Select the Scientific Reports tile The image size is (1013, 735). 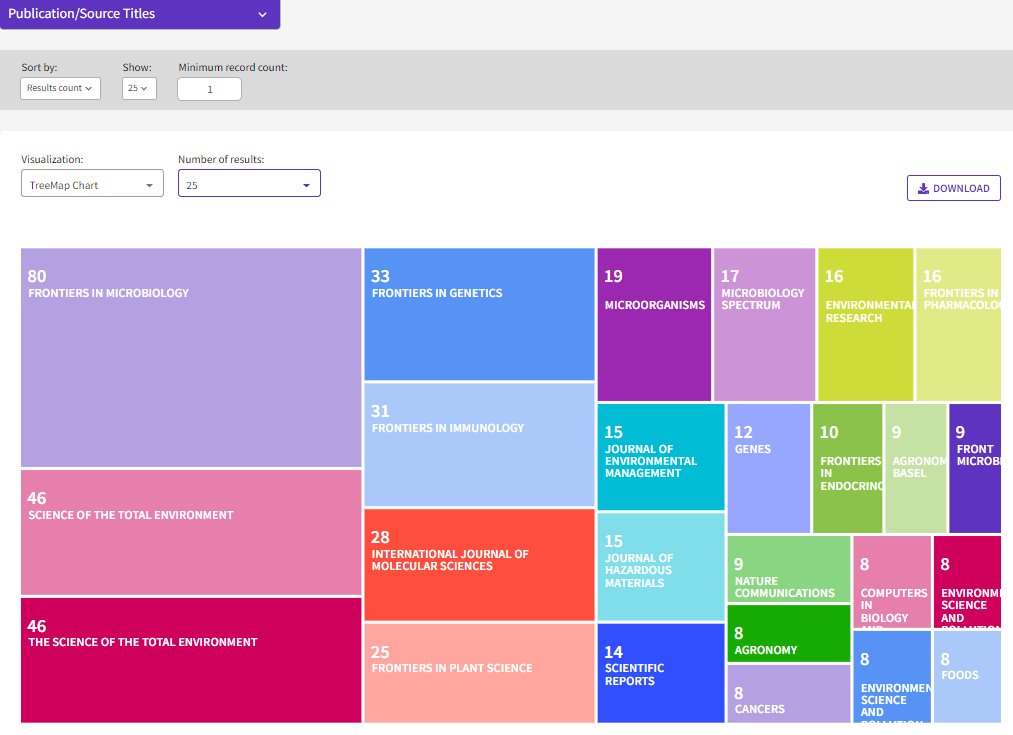point(661,673)
